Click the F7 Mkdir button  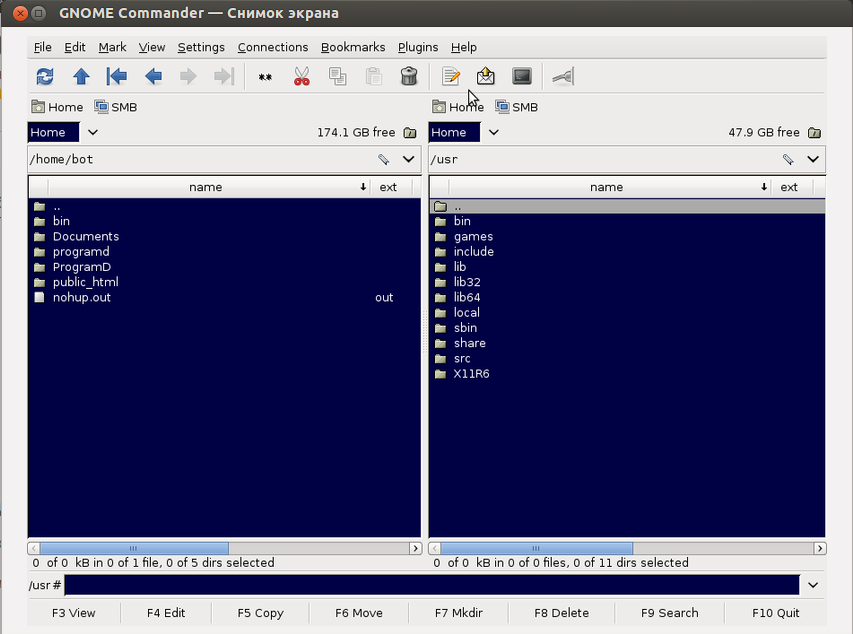(x=459, y=613)
